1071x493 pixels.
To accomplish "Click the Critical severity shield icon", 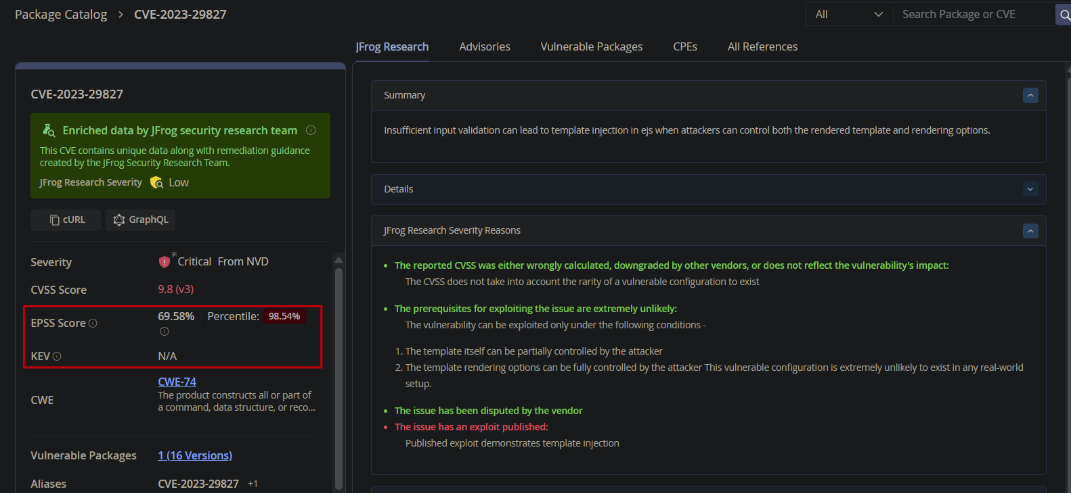I will coord(165,262).
